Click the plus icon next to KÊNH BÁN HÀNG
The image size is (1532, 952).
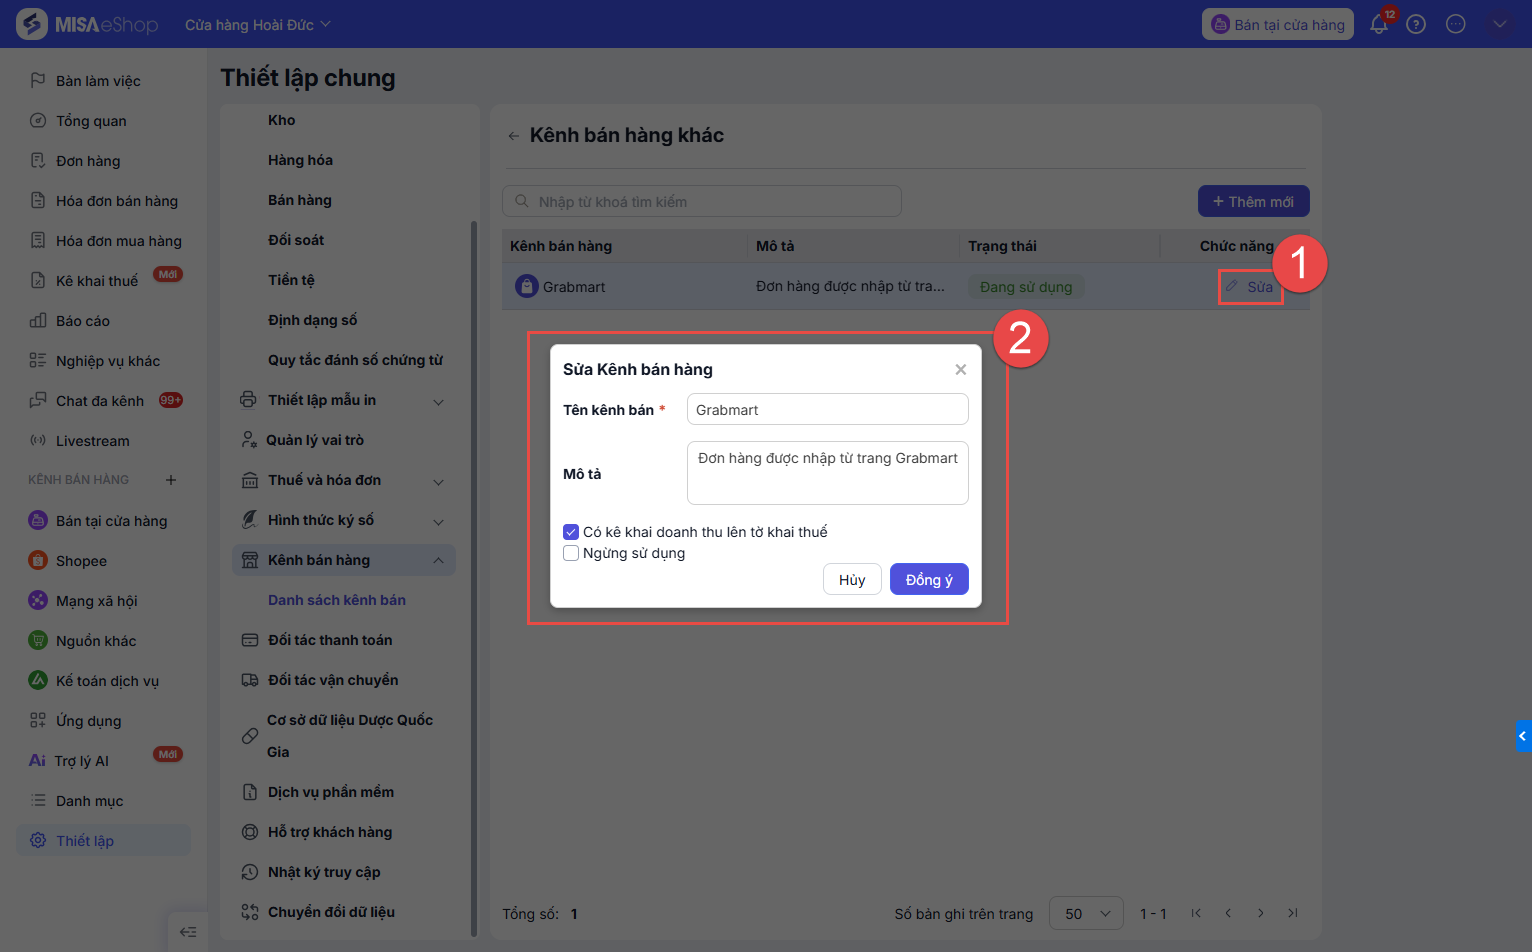pos(171,480)
